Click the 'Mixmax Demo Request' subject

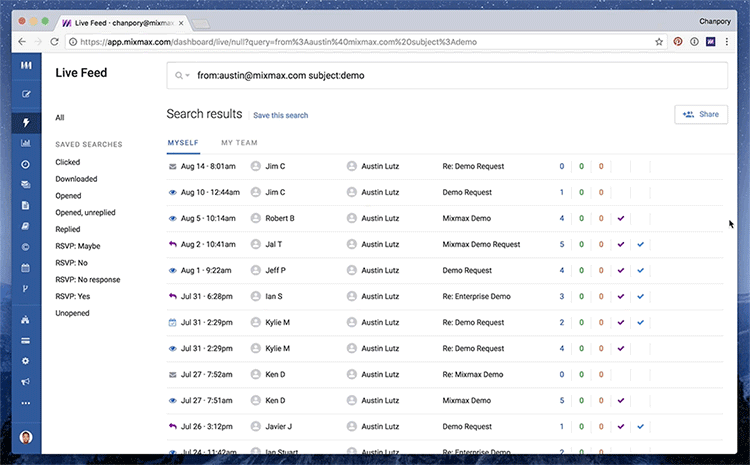click(x=481, y=244)
